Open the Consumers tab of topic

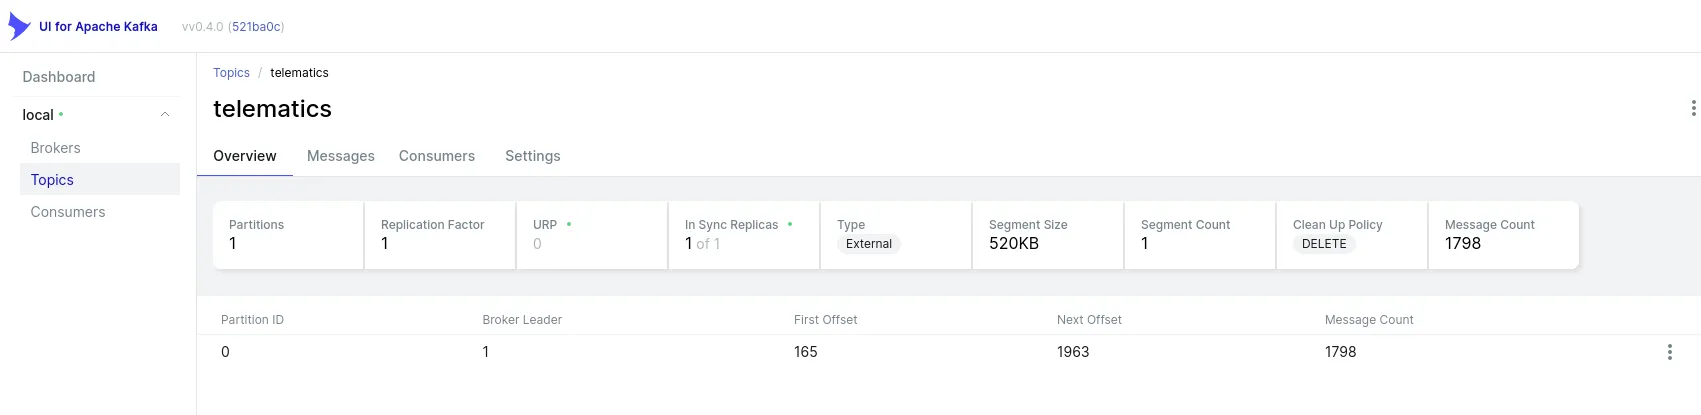tap(437, 156)
